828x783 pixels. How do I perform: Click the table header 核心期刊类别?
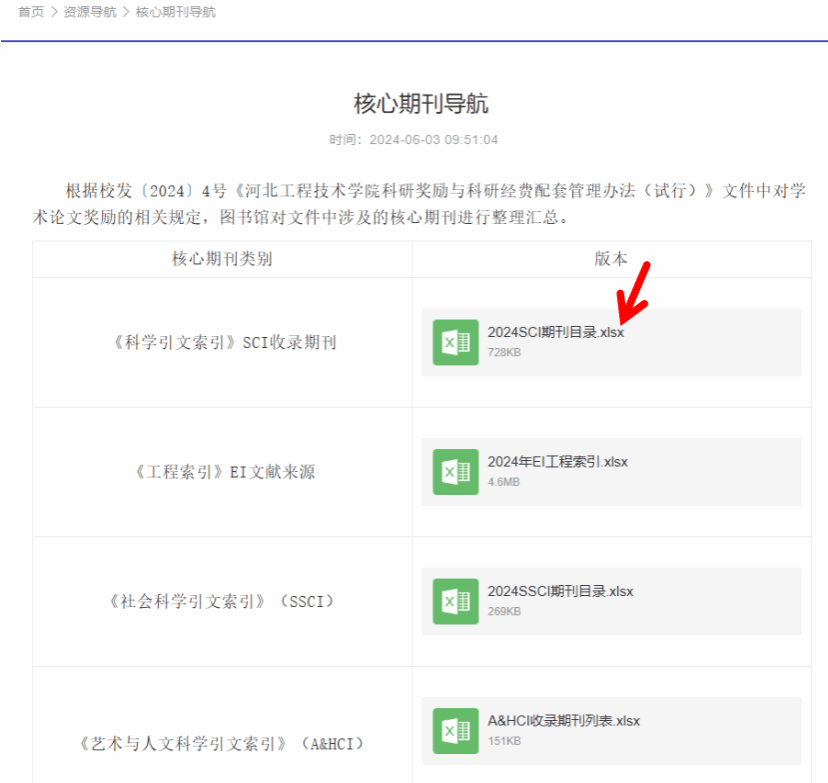tap(222, 259)
